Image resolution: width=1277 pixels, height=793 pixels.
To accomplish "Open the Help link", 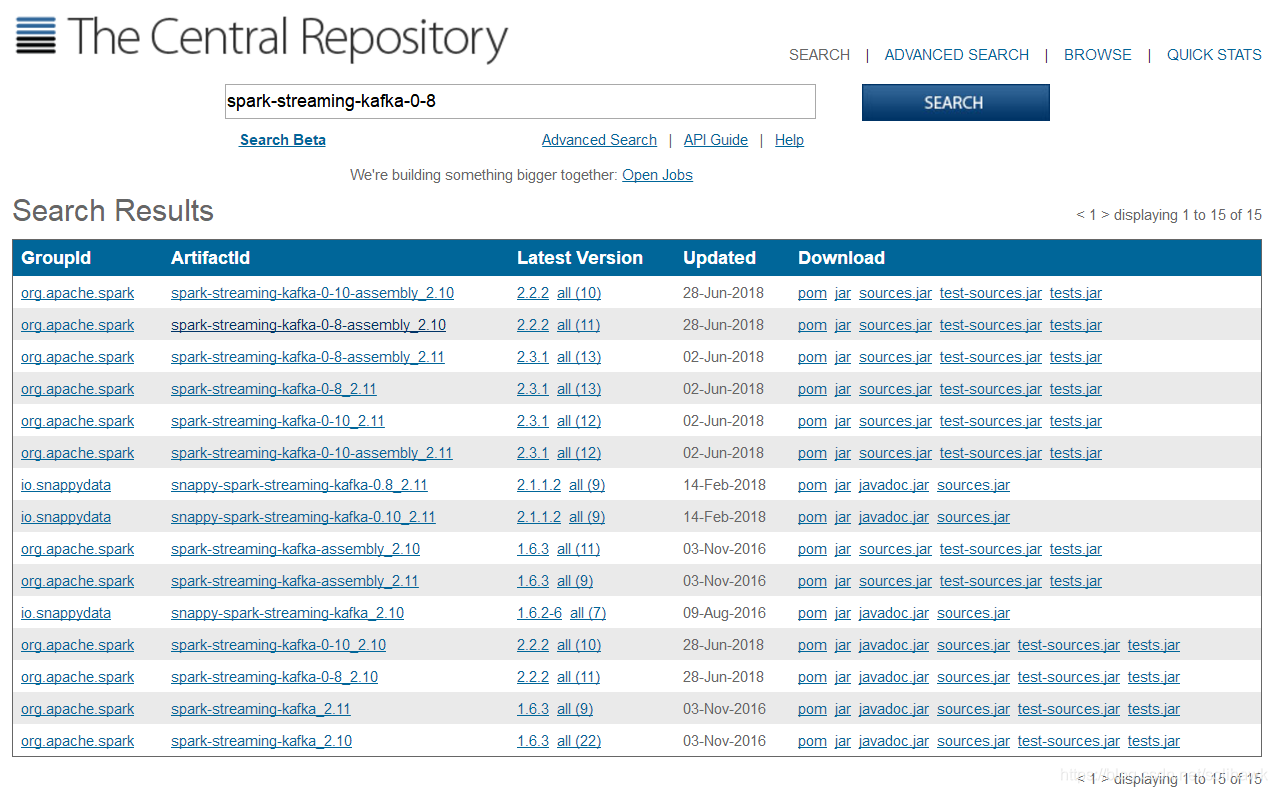I will (x=789, y=140).
